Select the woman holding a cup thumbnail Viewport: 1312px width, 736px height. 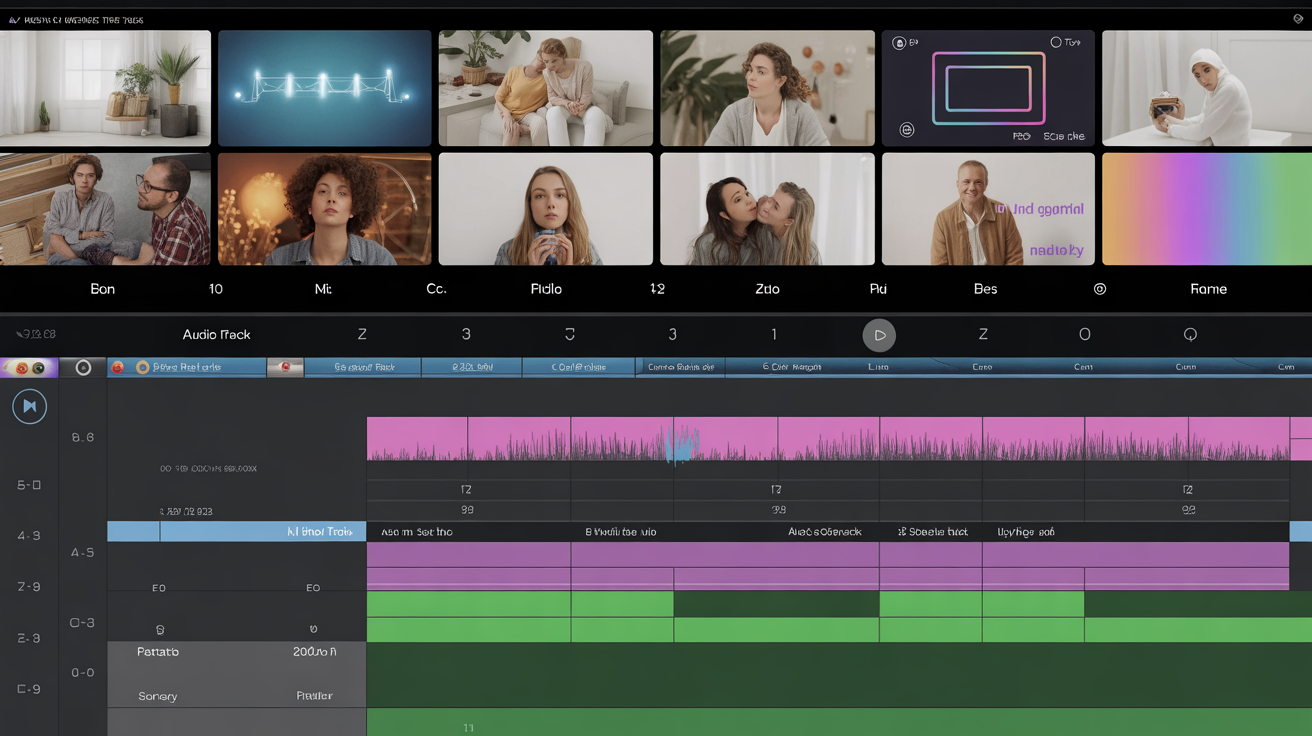(545, 209)
